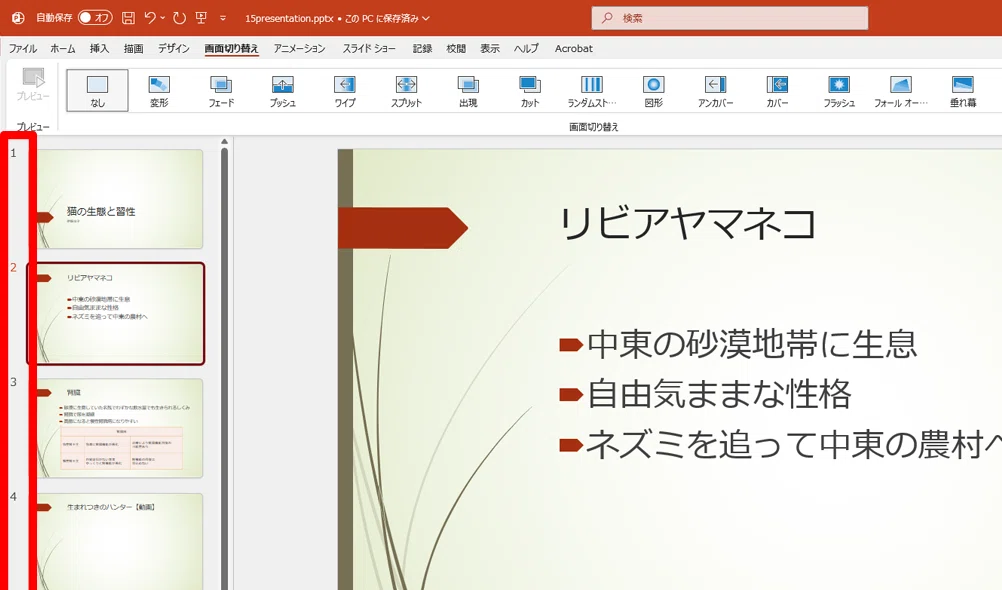Click the slide panel vertical scrollbar
The height and width of the screenshot is (590, 1002).
224,369
